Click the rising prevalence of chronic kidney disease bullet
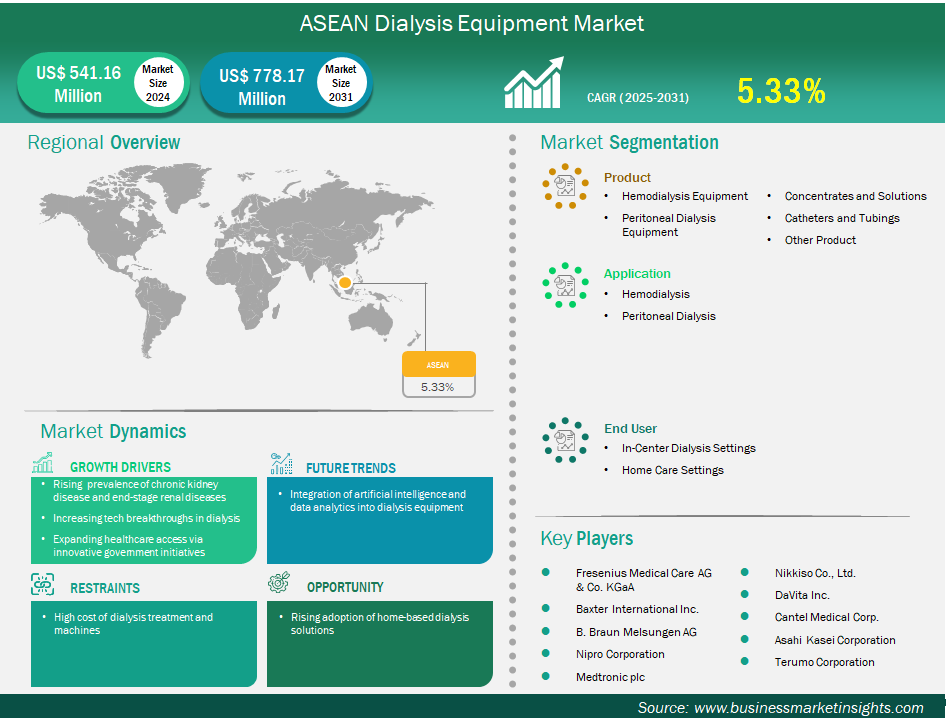Screen dimensions: 948x726 [x=139, y=491]
